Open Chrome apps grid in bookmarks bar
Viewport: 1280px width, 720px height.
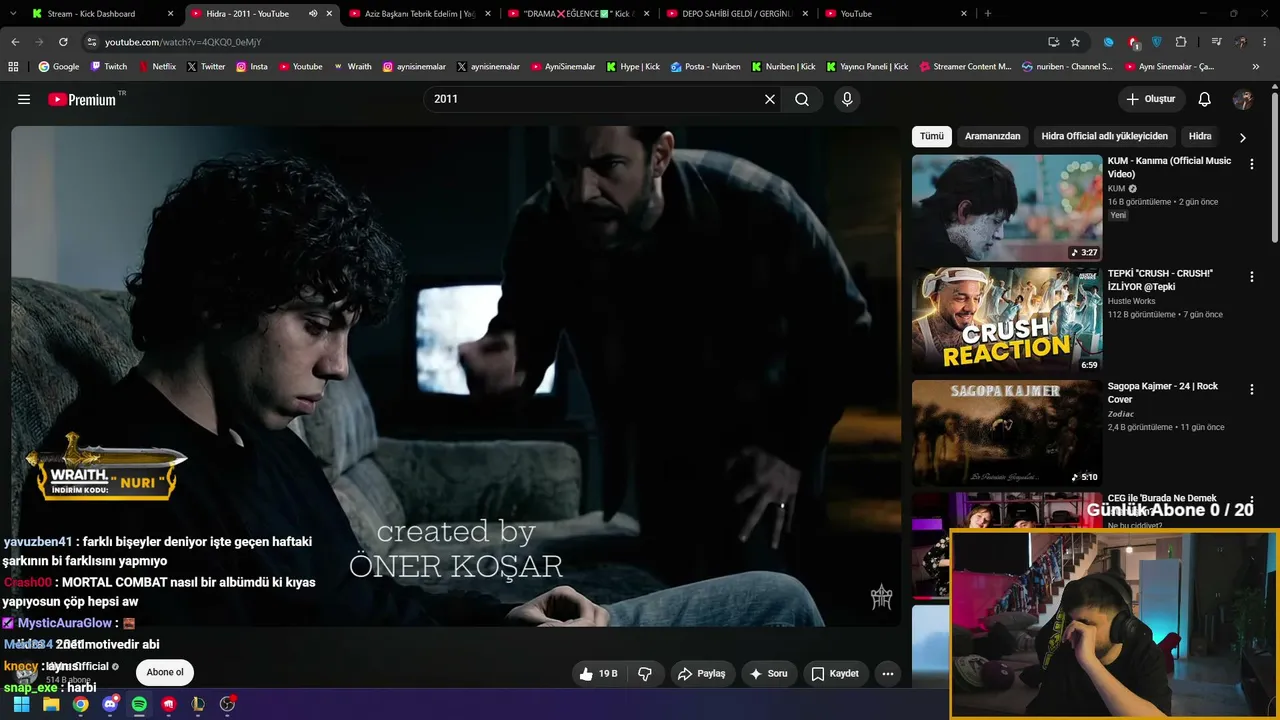pos(13,67)
